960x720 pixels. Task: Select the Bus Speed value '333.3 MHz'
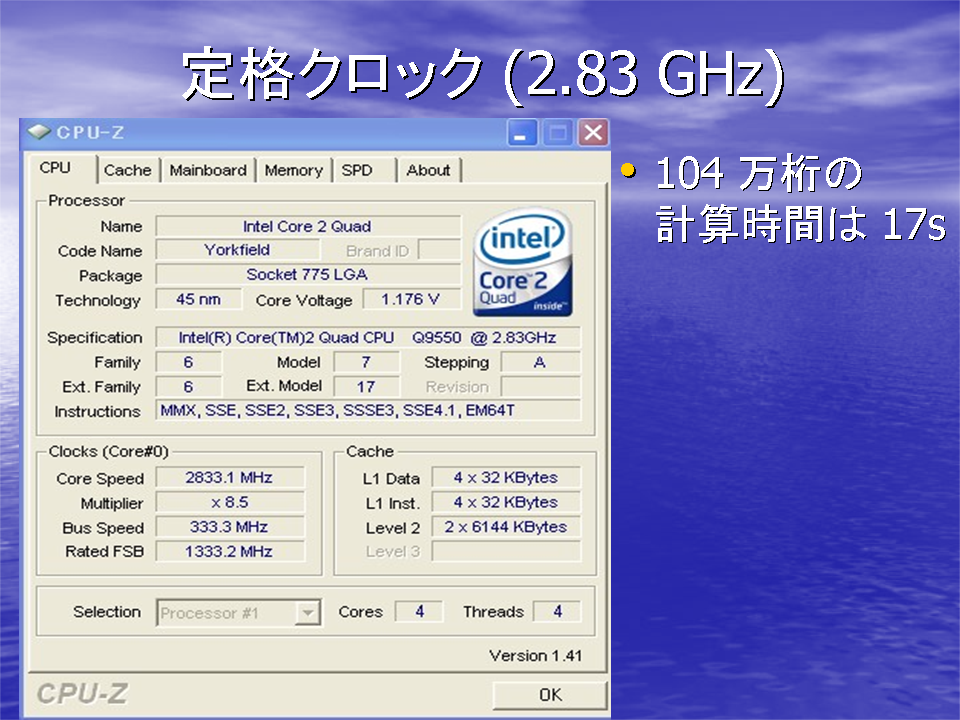click(230, 527)
